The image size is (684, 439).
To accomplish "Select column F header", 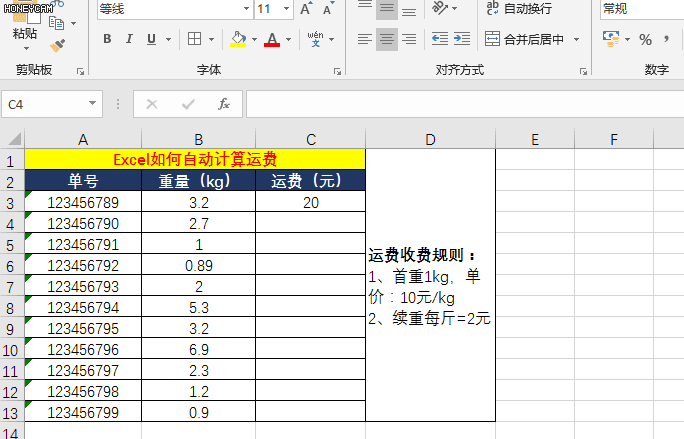I will click(614, 140).
